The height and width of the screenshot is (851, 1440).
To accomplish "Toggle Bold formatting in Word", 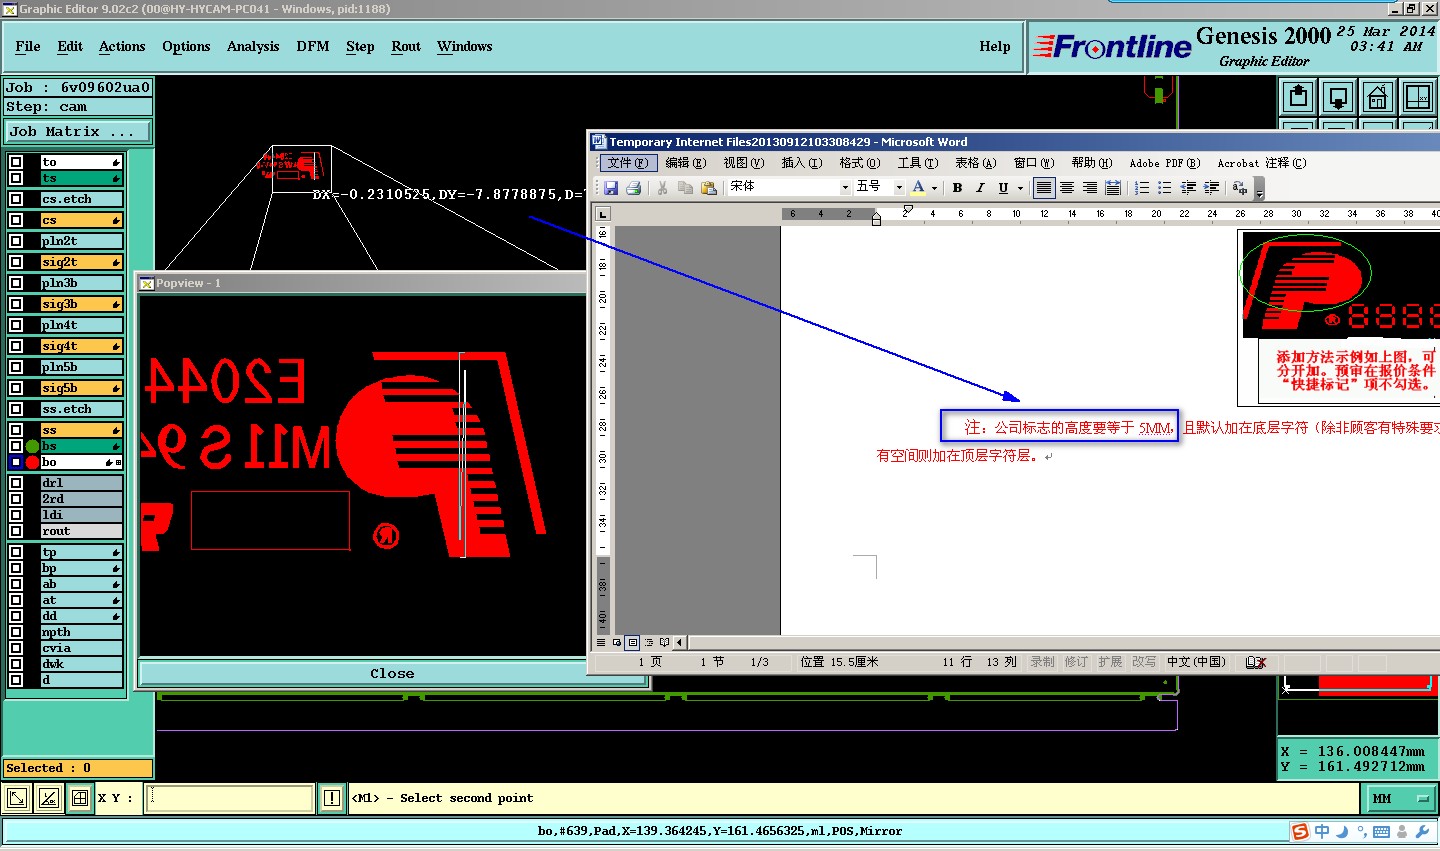I will [957, 187].
